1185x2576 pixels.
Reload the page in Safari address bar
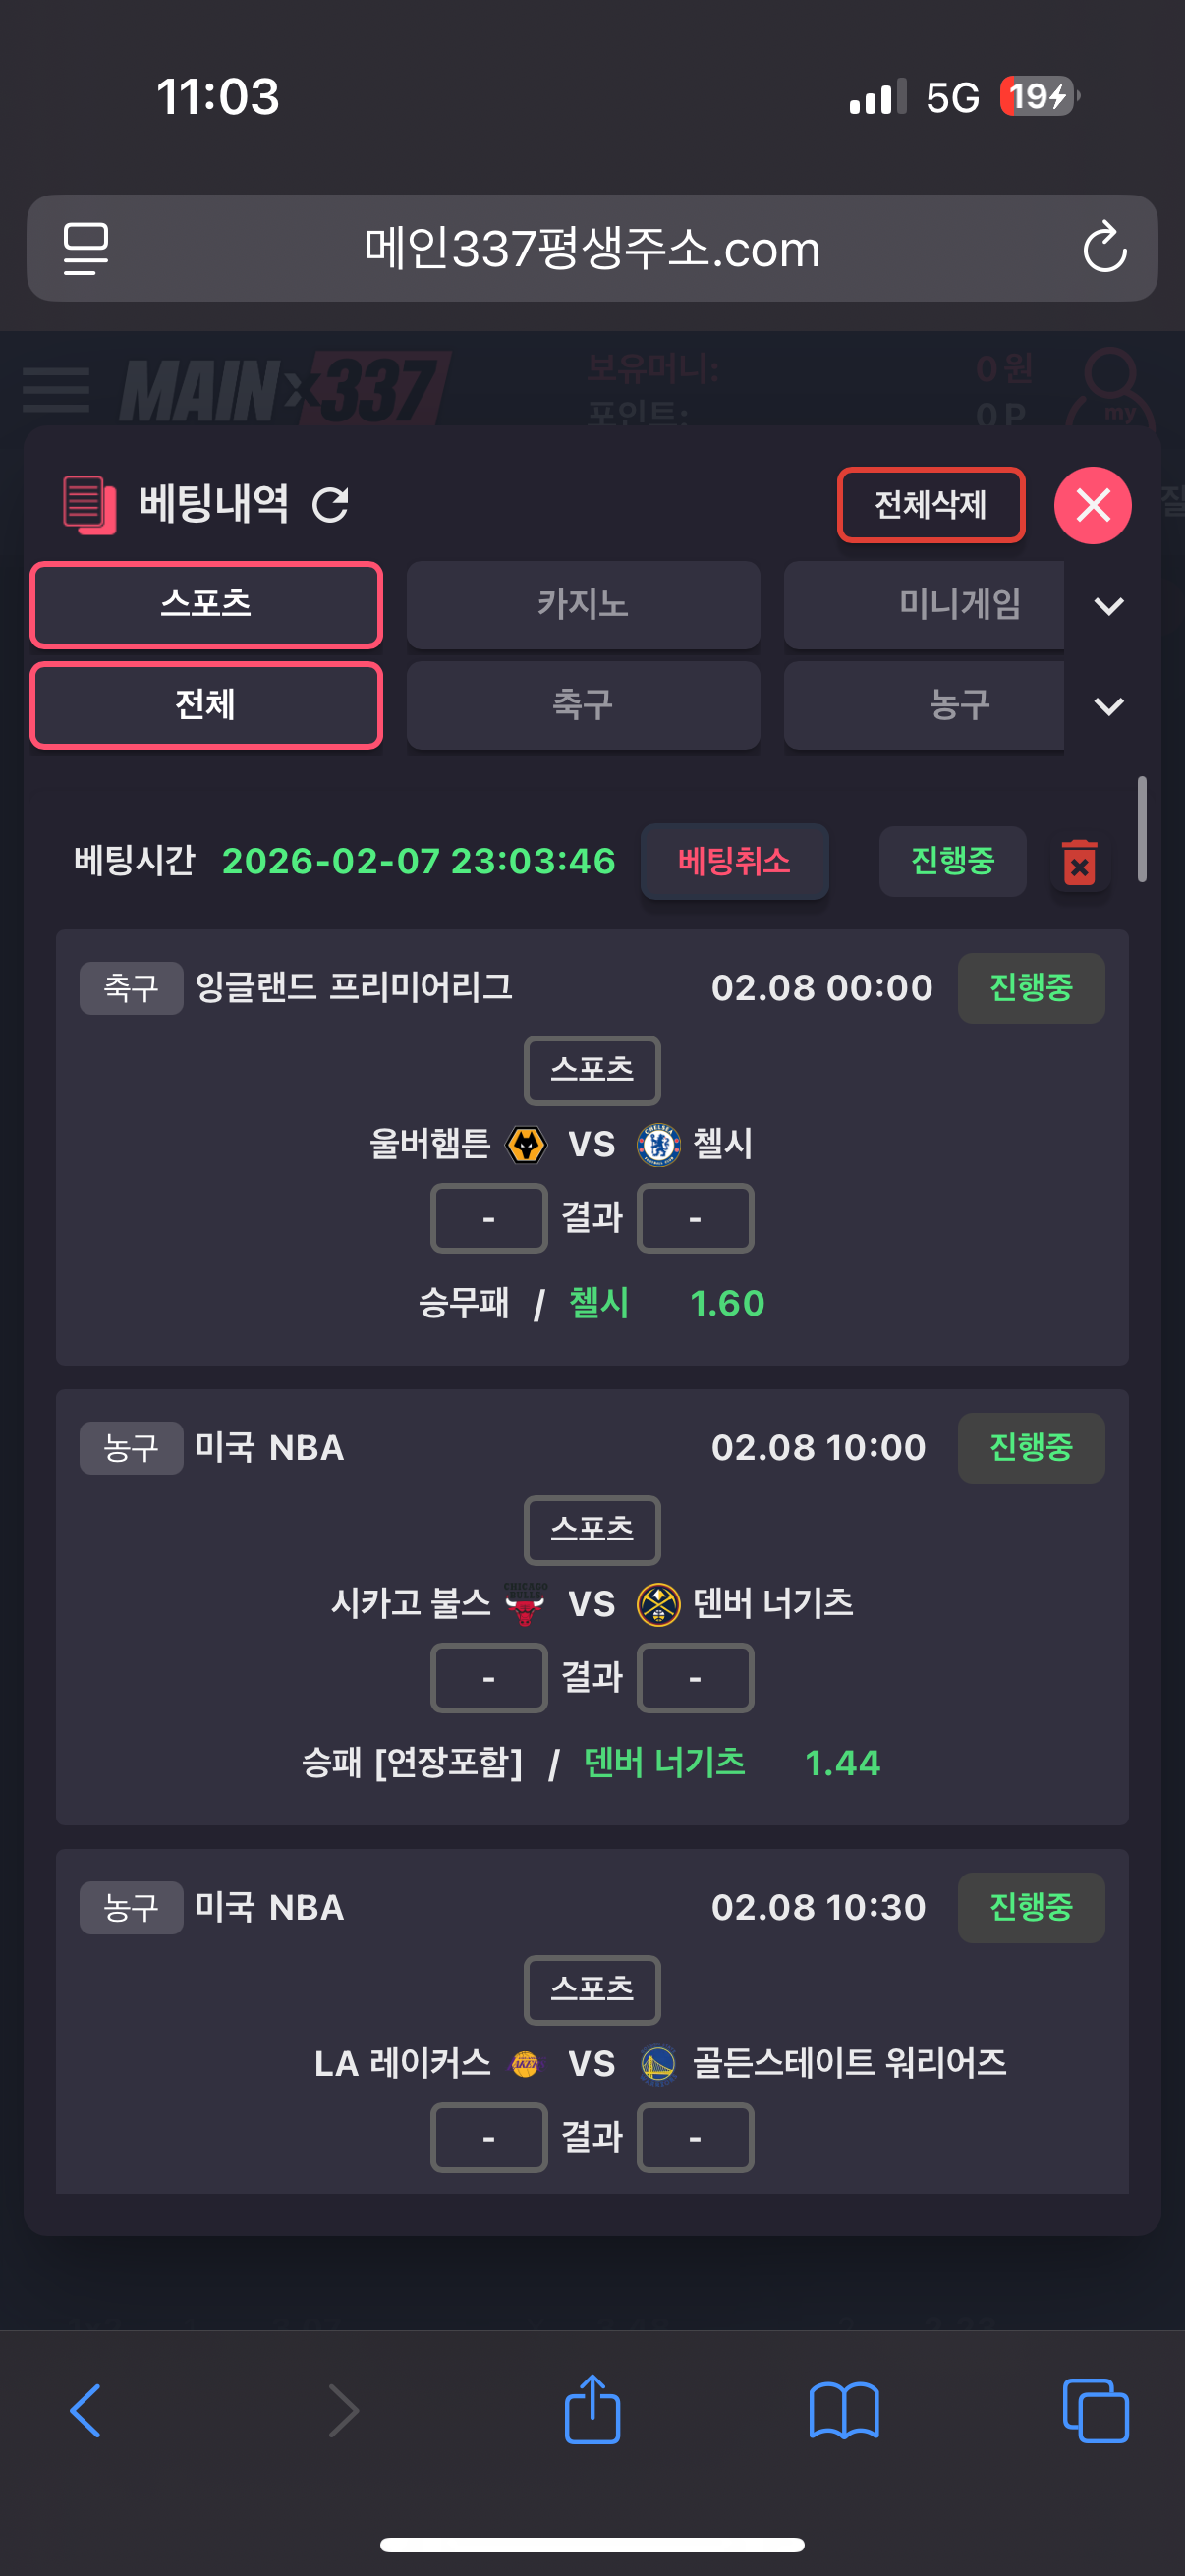coord(1104,248)
